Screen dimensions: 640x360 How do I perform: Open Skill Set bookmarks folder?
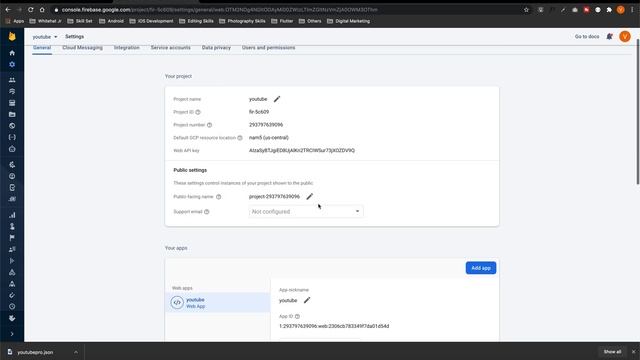[80, 21]
